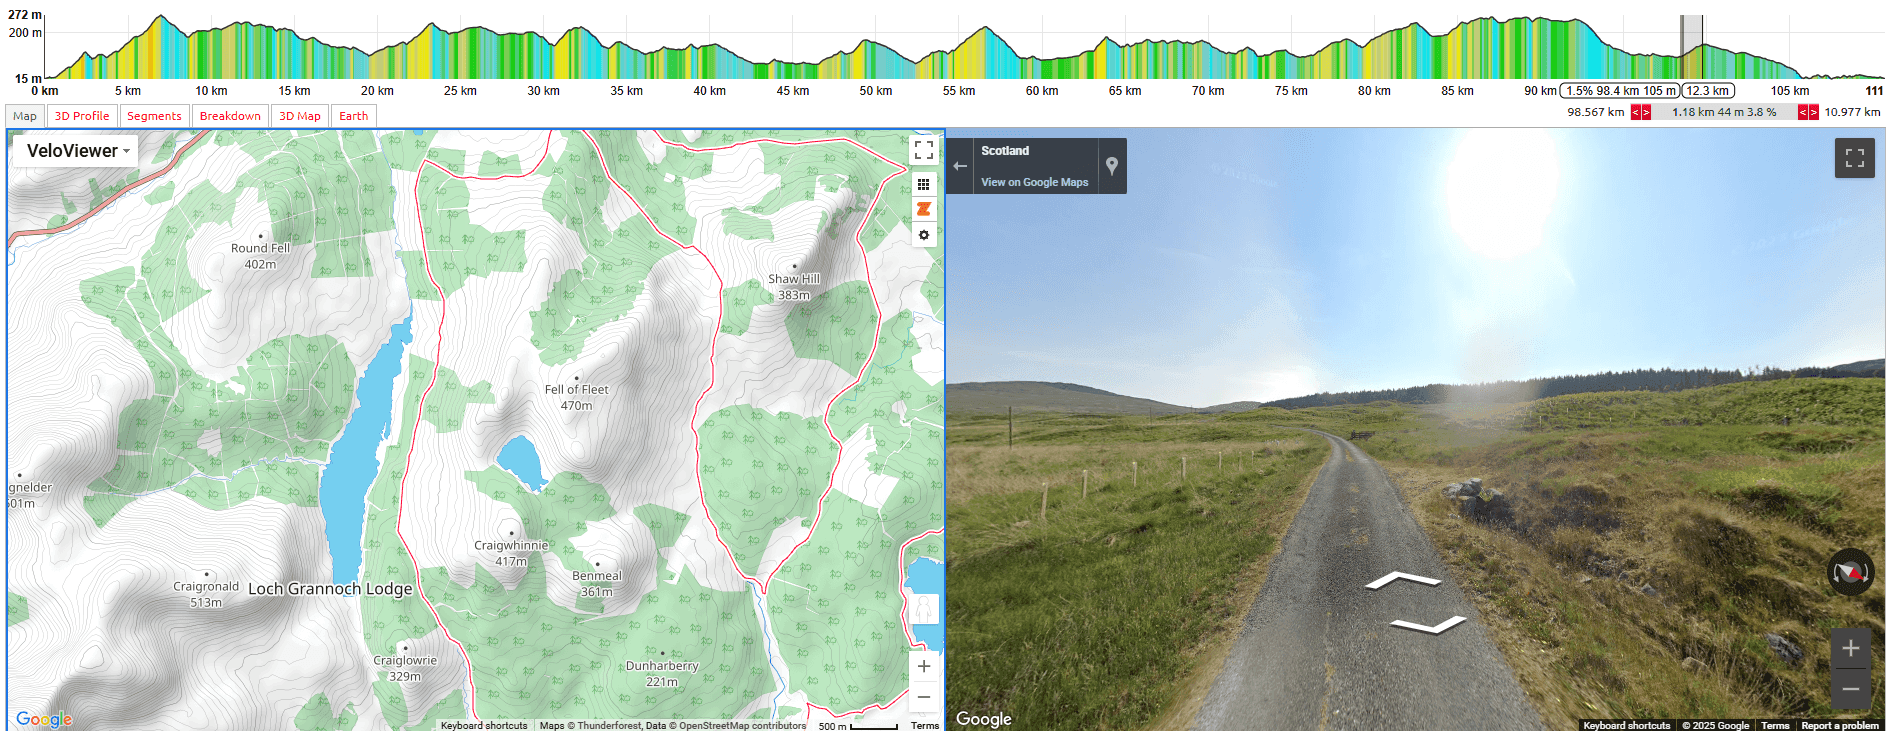1889x731 pixels.
Task: Click the 50 km axis label
Action: 875,91
